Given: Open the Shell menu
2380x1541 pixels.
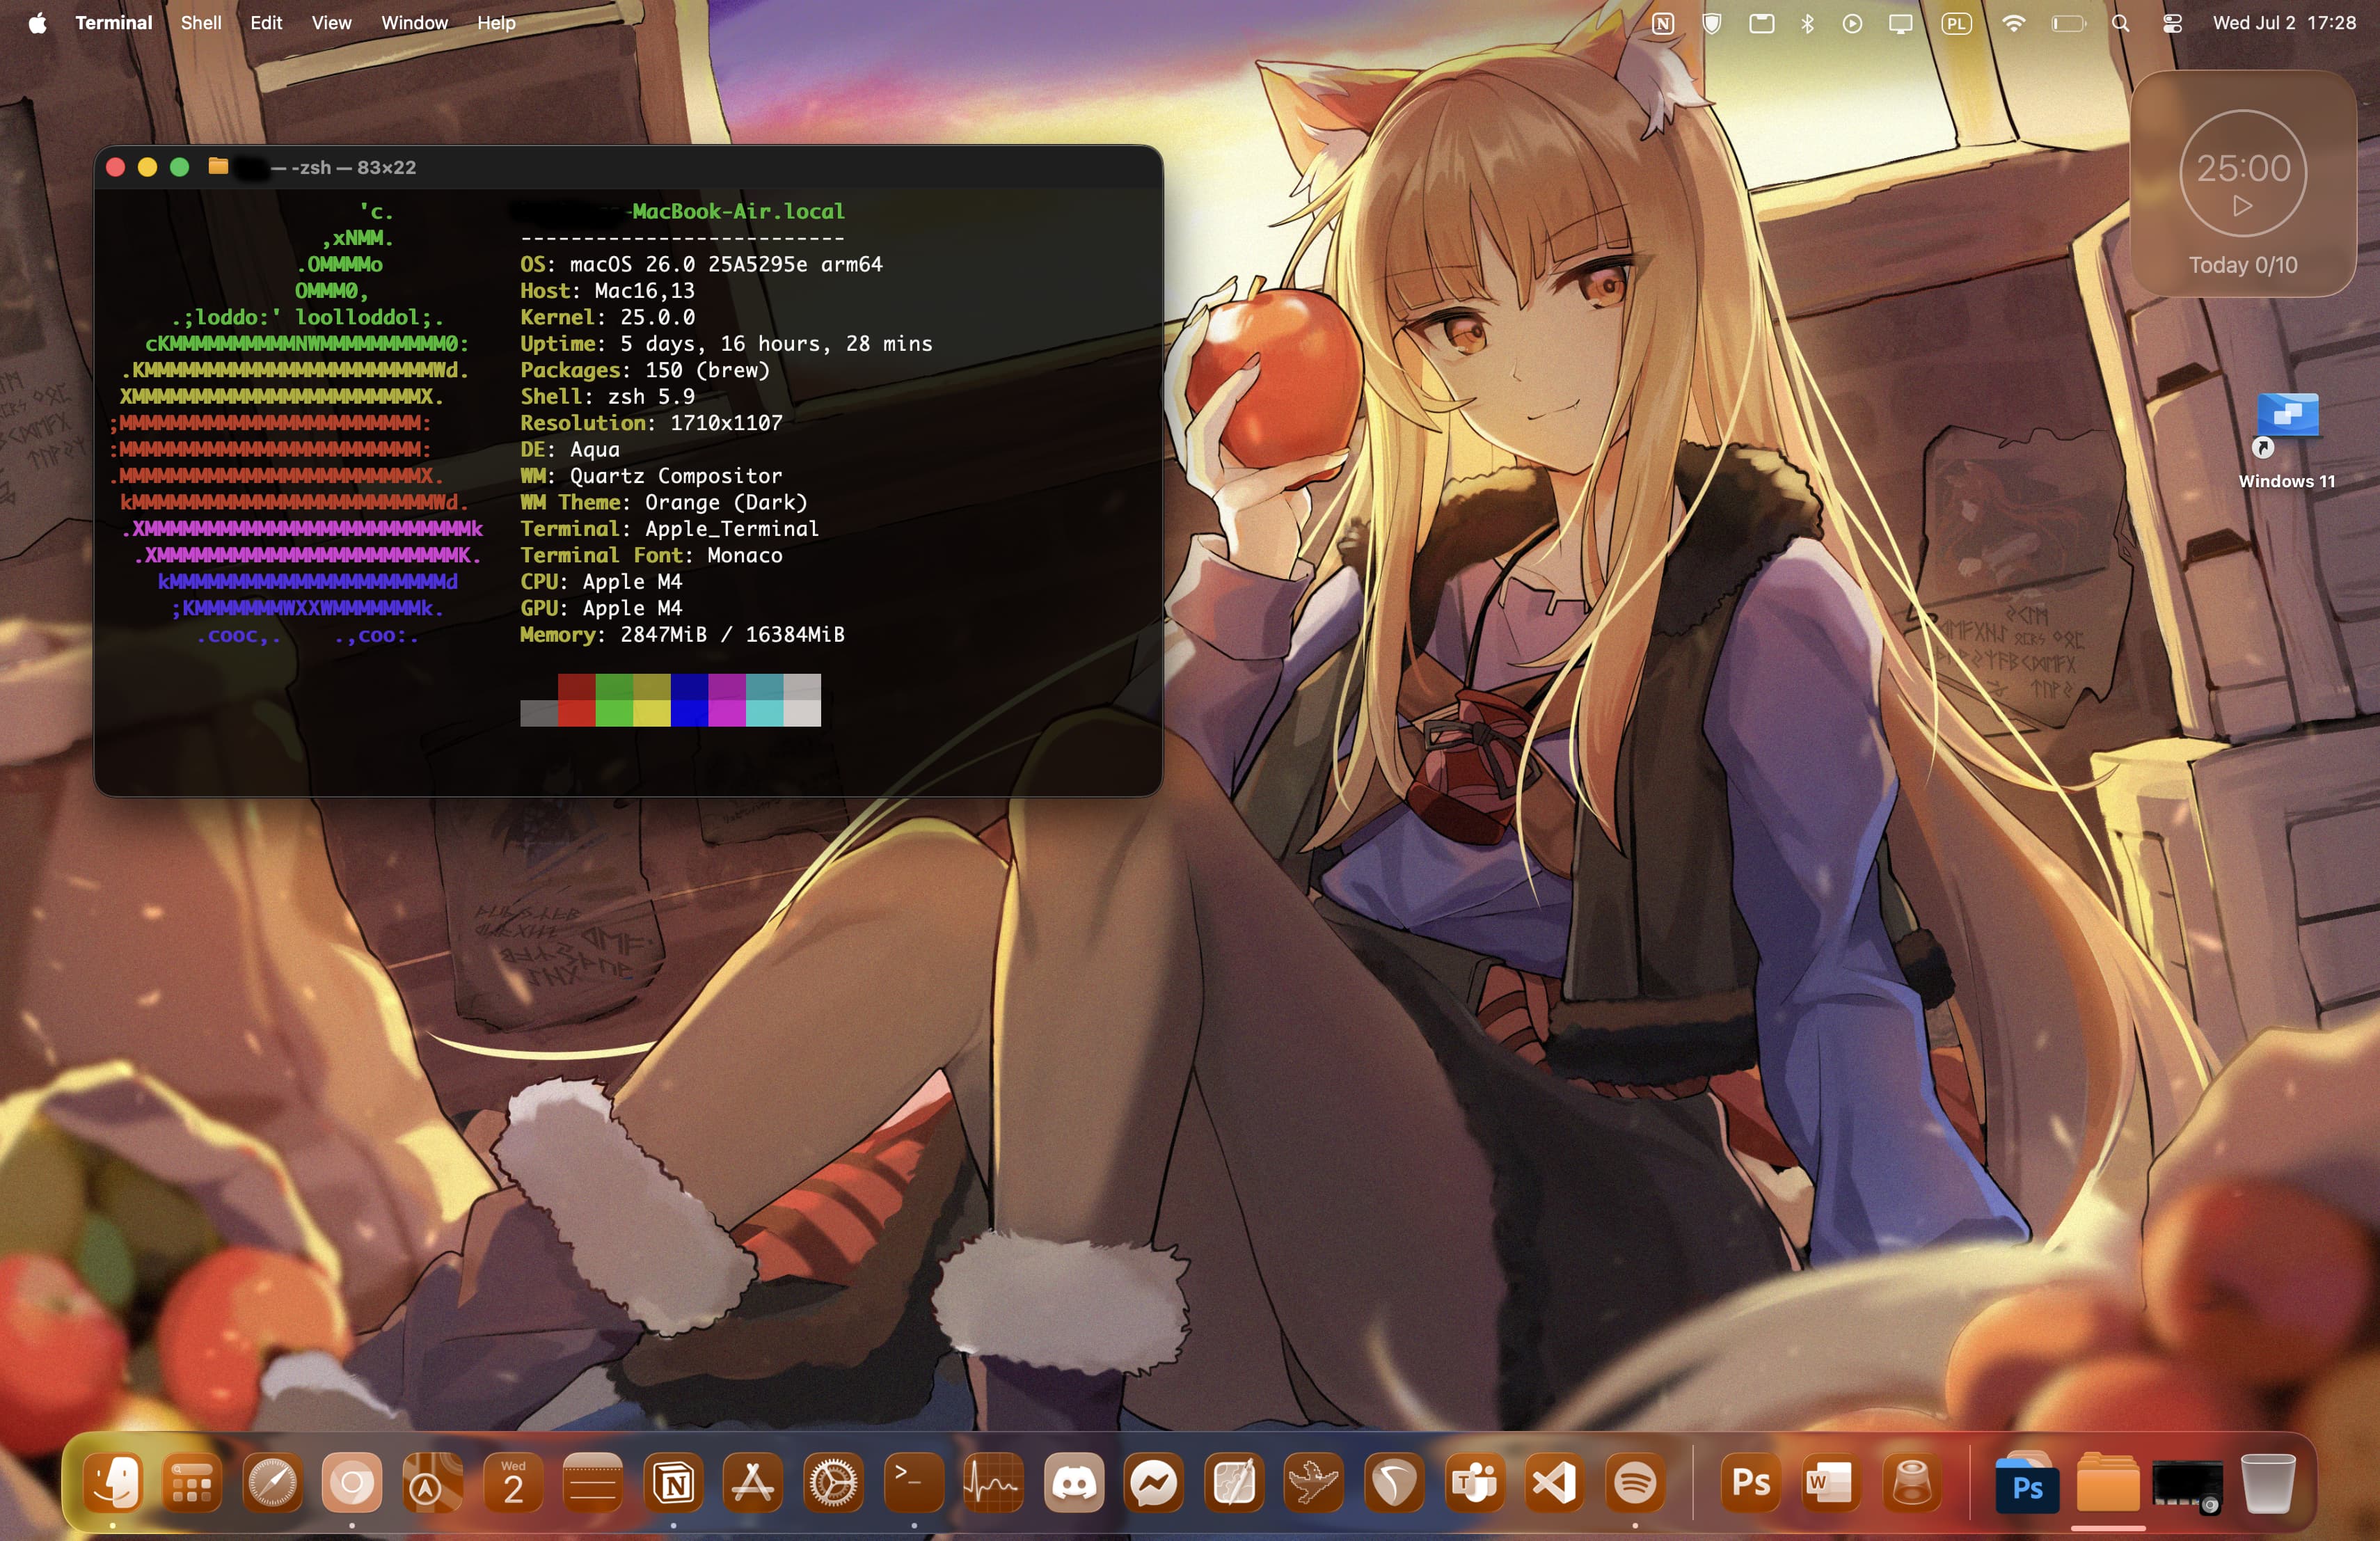Looking at the screenshot, I should click(201, 23).
